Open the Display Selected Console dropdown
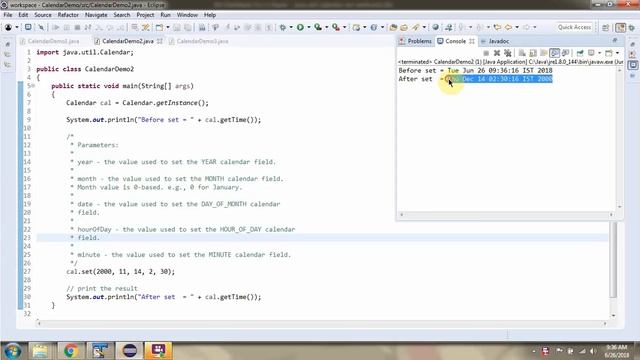Screen dimensions: 640x360 click(599, 53)
